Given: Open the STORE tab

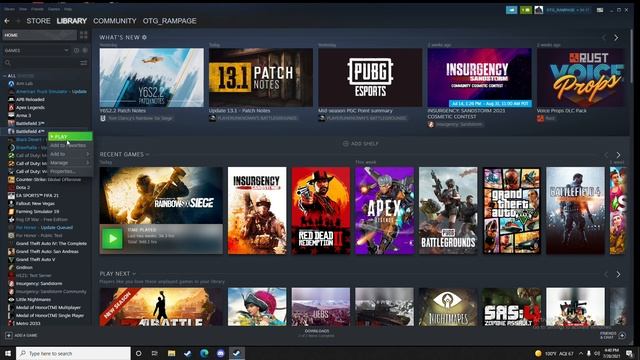Looking at the screenshot, I should (x=38, y=21).
